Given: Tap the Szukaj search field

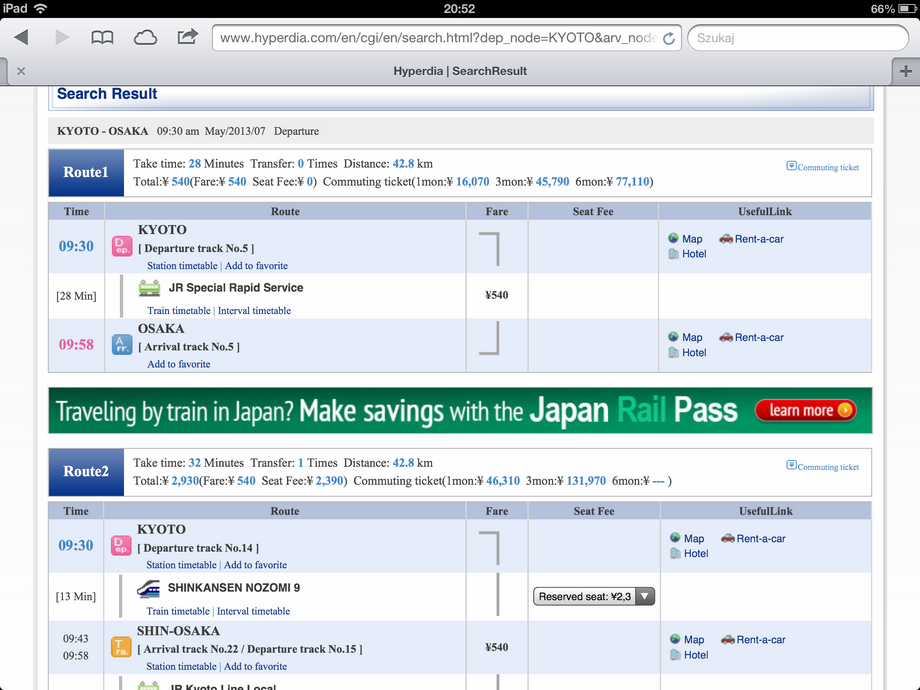Looking at the screenshot, I should [x=797, y=38].
